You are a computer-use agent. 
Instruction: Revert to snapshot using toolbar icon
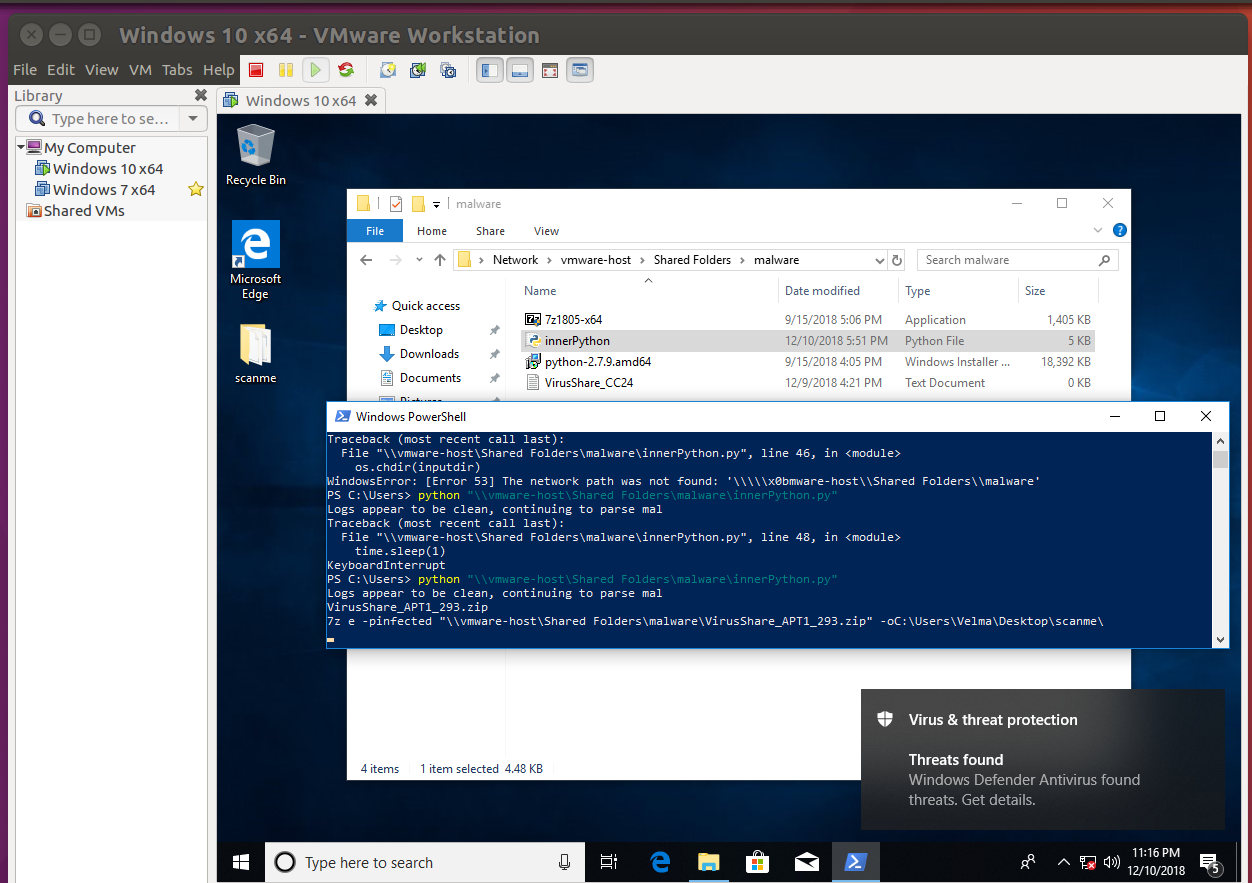tap(418, 70)
